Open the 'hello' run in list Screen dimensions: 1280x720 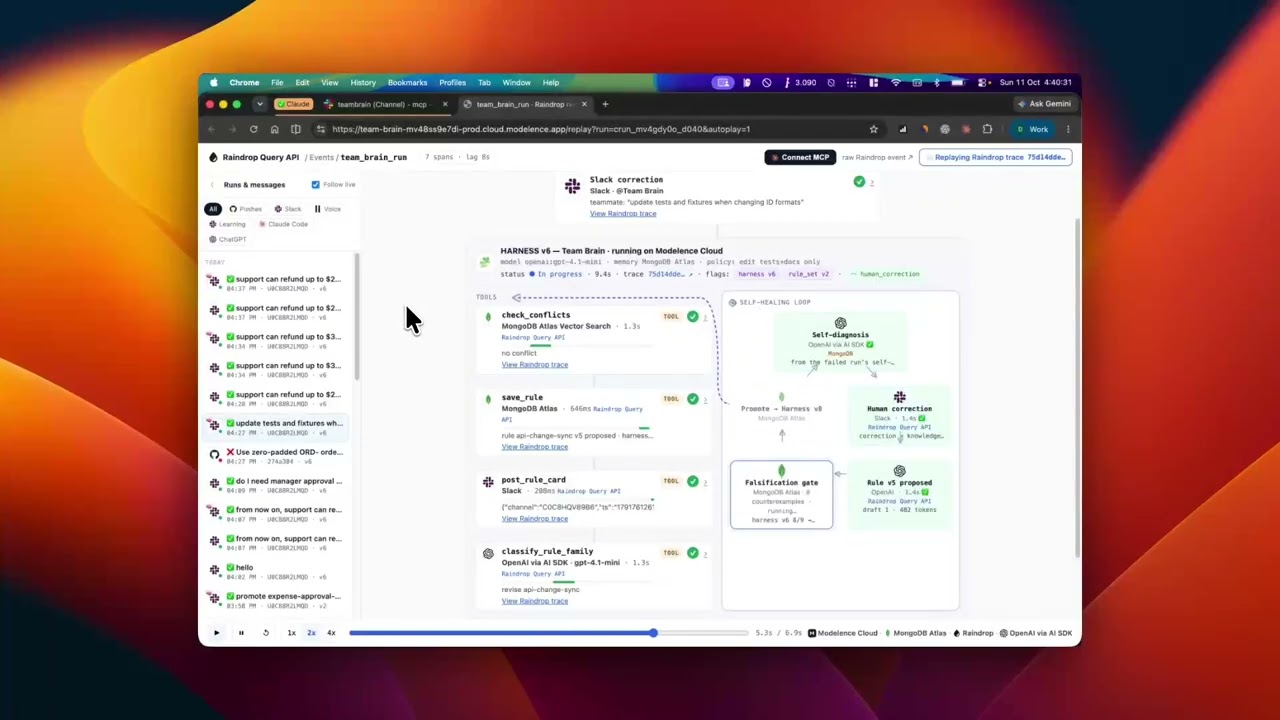point(276,572)
